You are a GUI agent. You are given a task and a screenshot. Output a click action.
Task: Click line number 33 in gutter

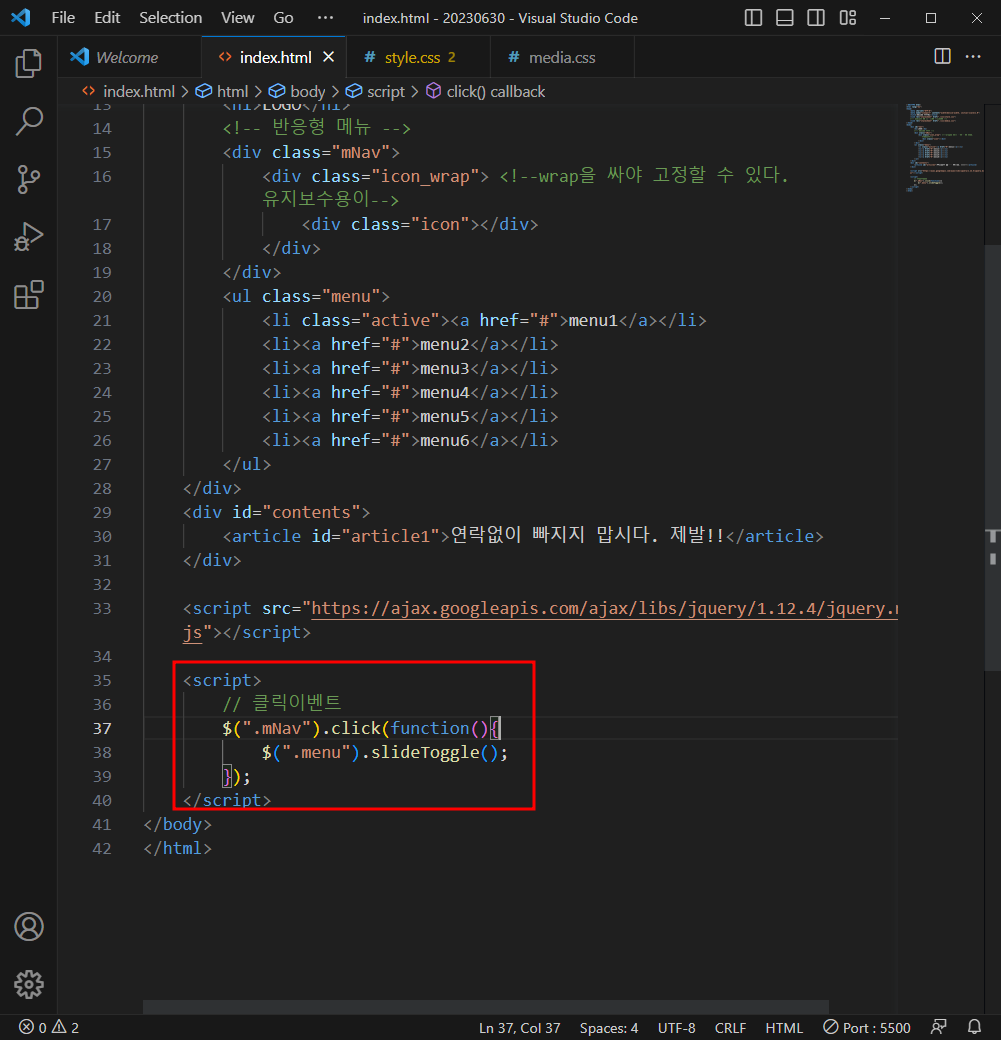[102, 608]
